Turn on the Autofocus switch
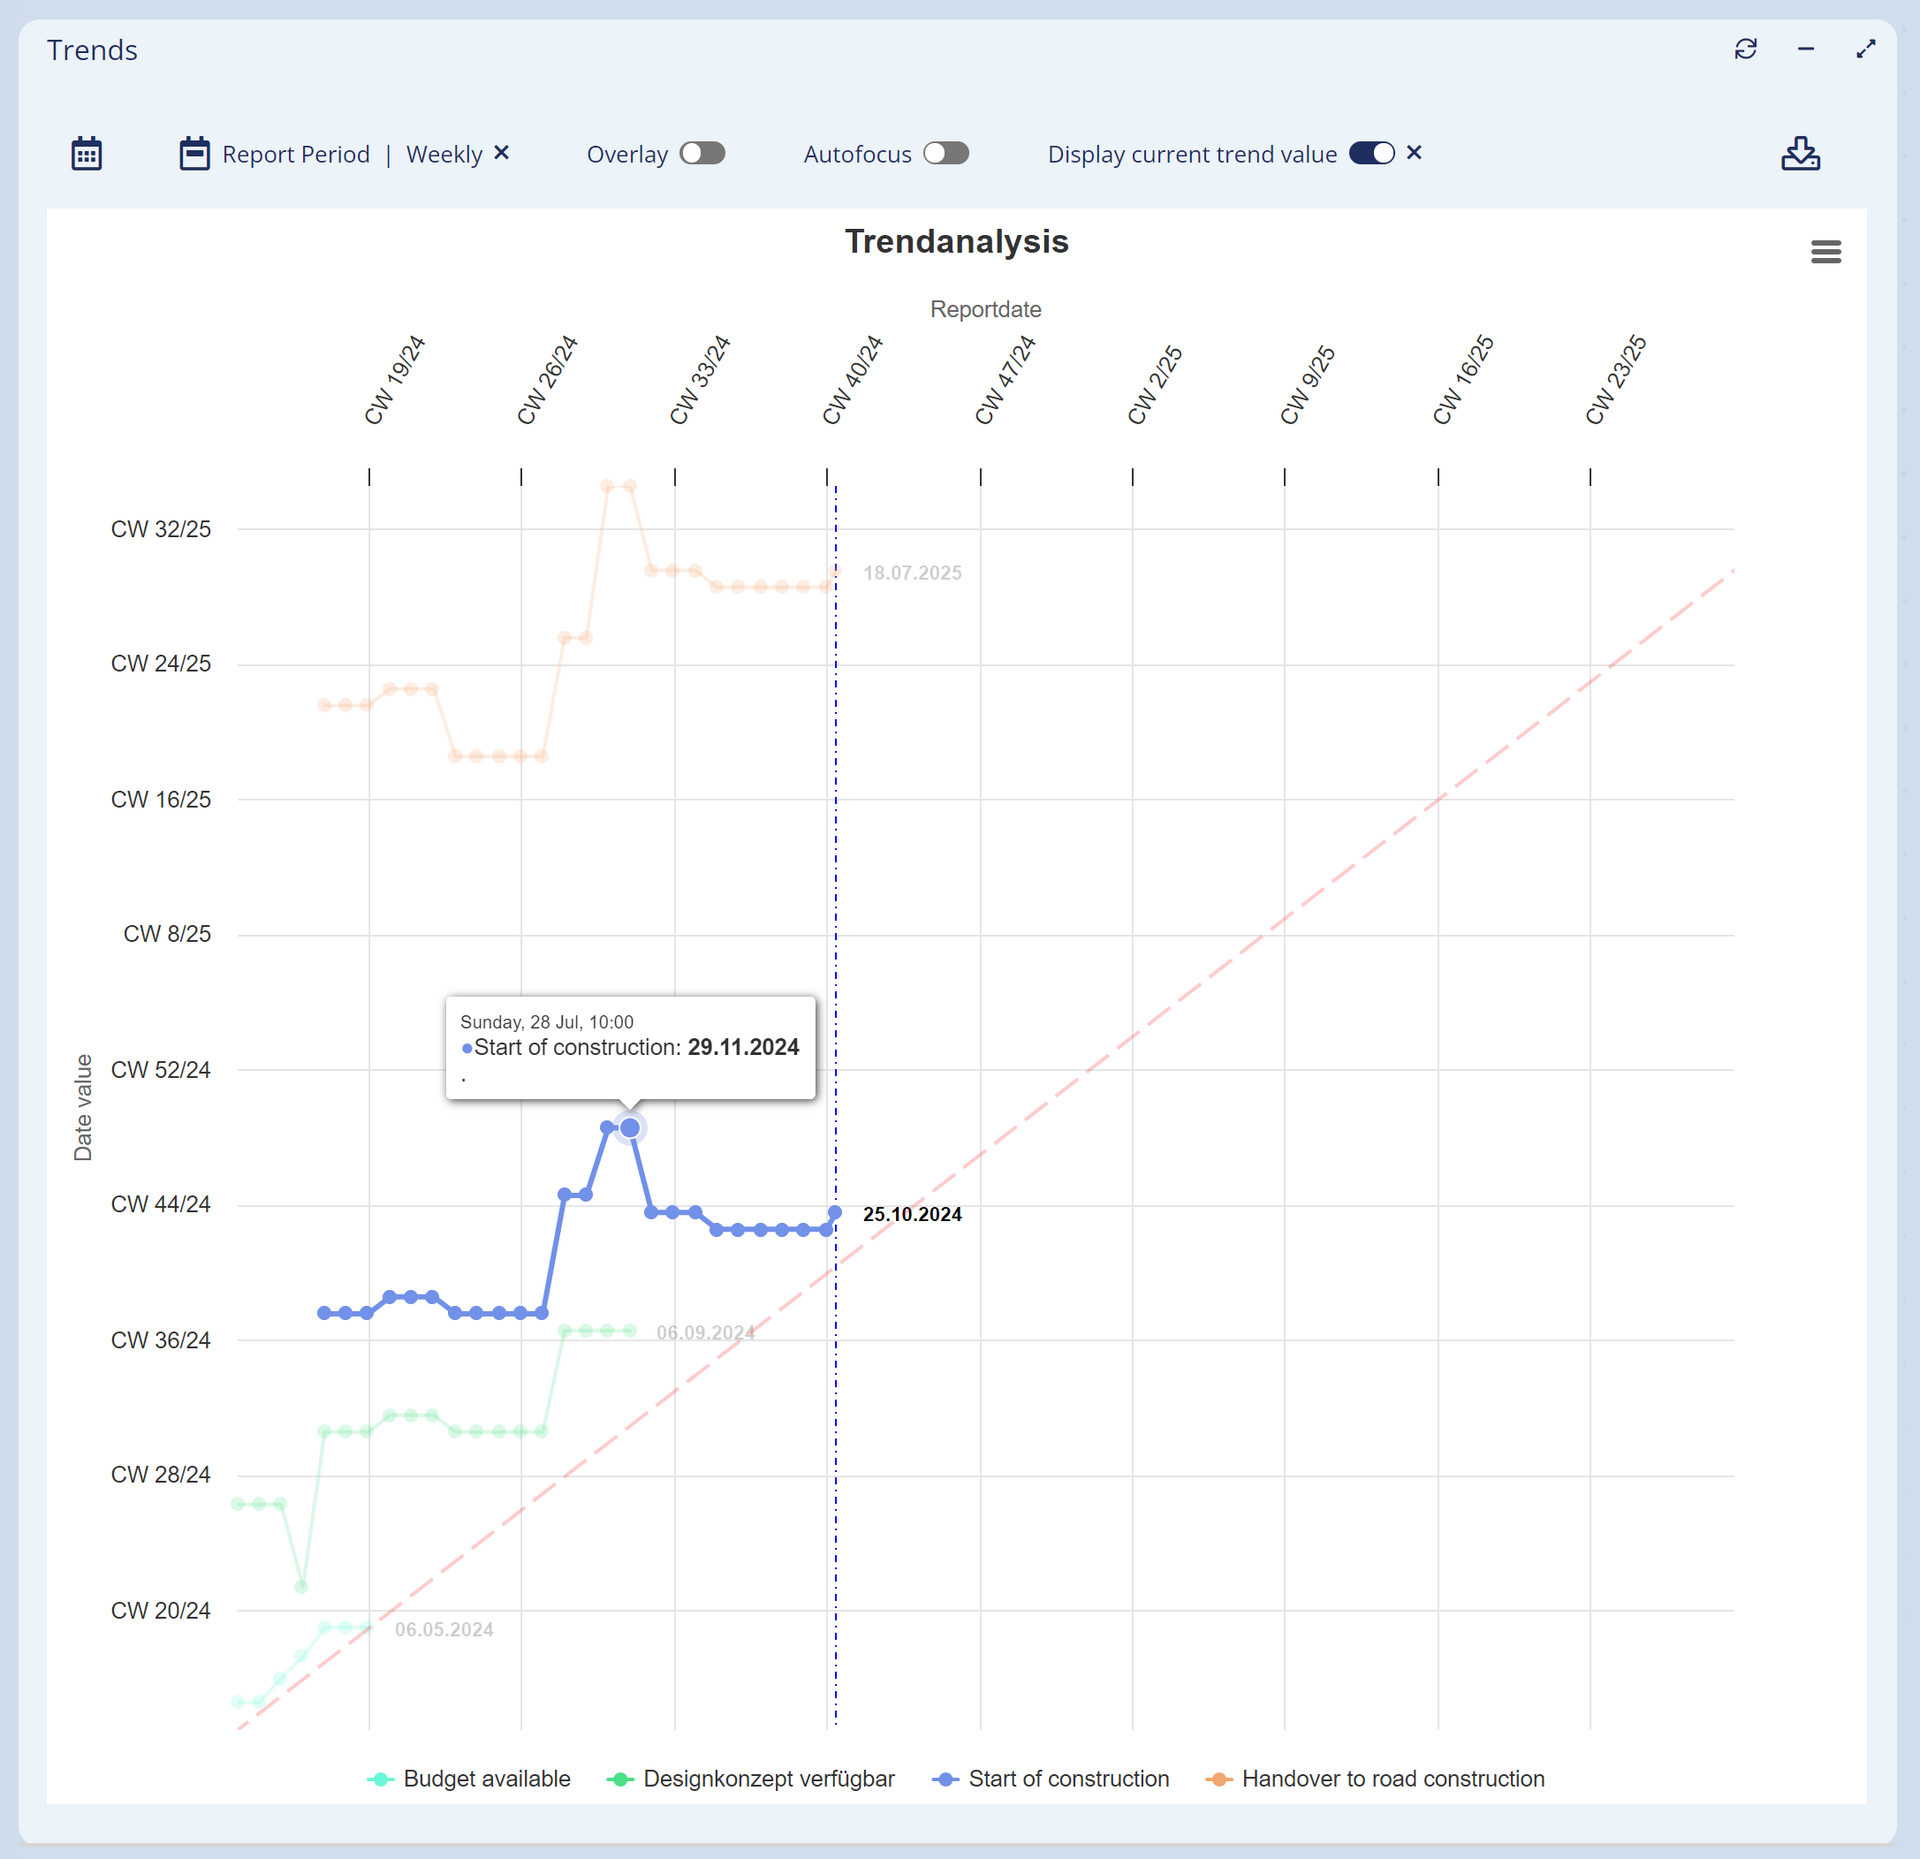1920x1859 pixels. point(946,153)
